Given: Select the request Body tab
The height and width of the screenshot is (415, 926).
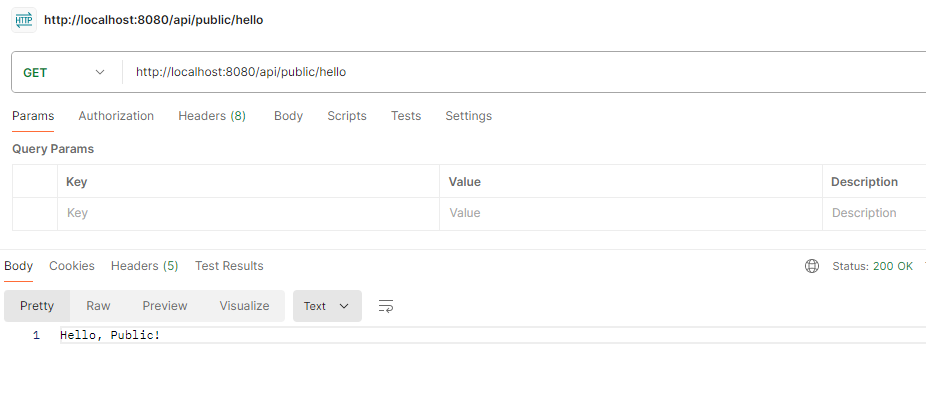Looking at the screenshot, I should tap(288, 116).
